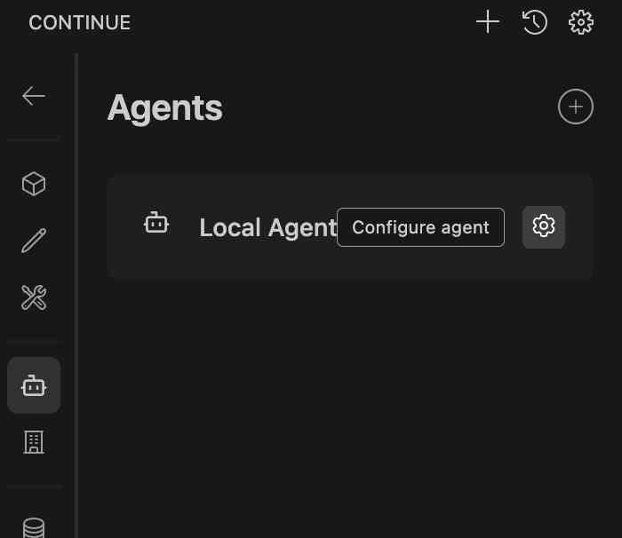622x538 pixels.
Task: Click the robot icon beside Local Agent
Action: click(156, 223)
